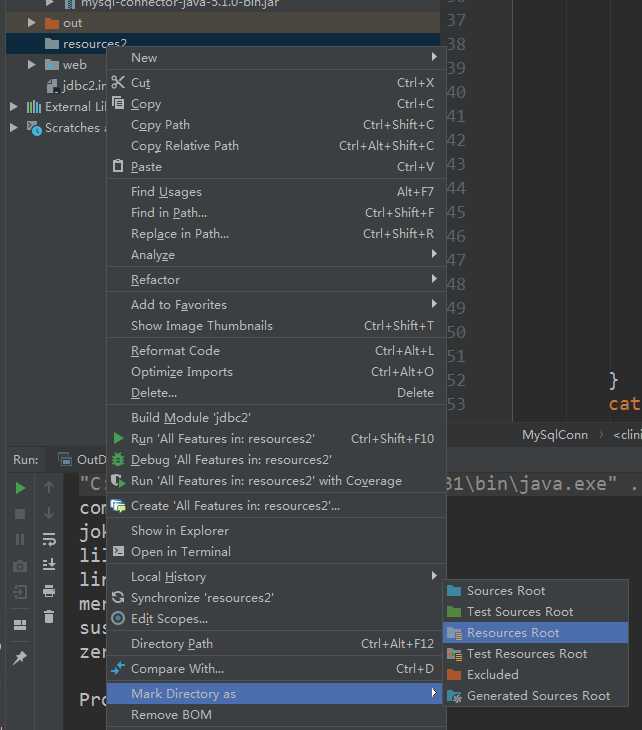Click the Up stack trace arrow
This screenshot has width=642, height=730.
coord(48,487)
